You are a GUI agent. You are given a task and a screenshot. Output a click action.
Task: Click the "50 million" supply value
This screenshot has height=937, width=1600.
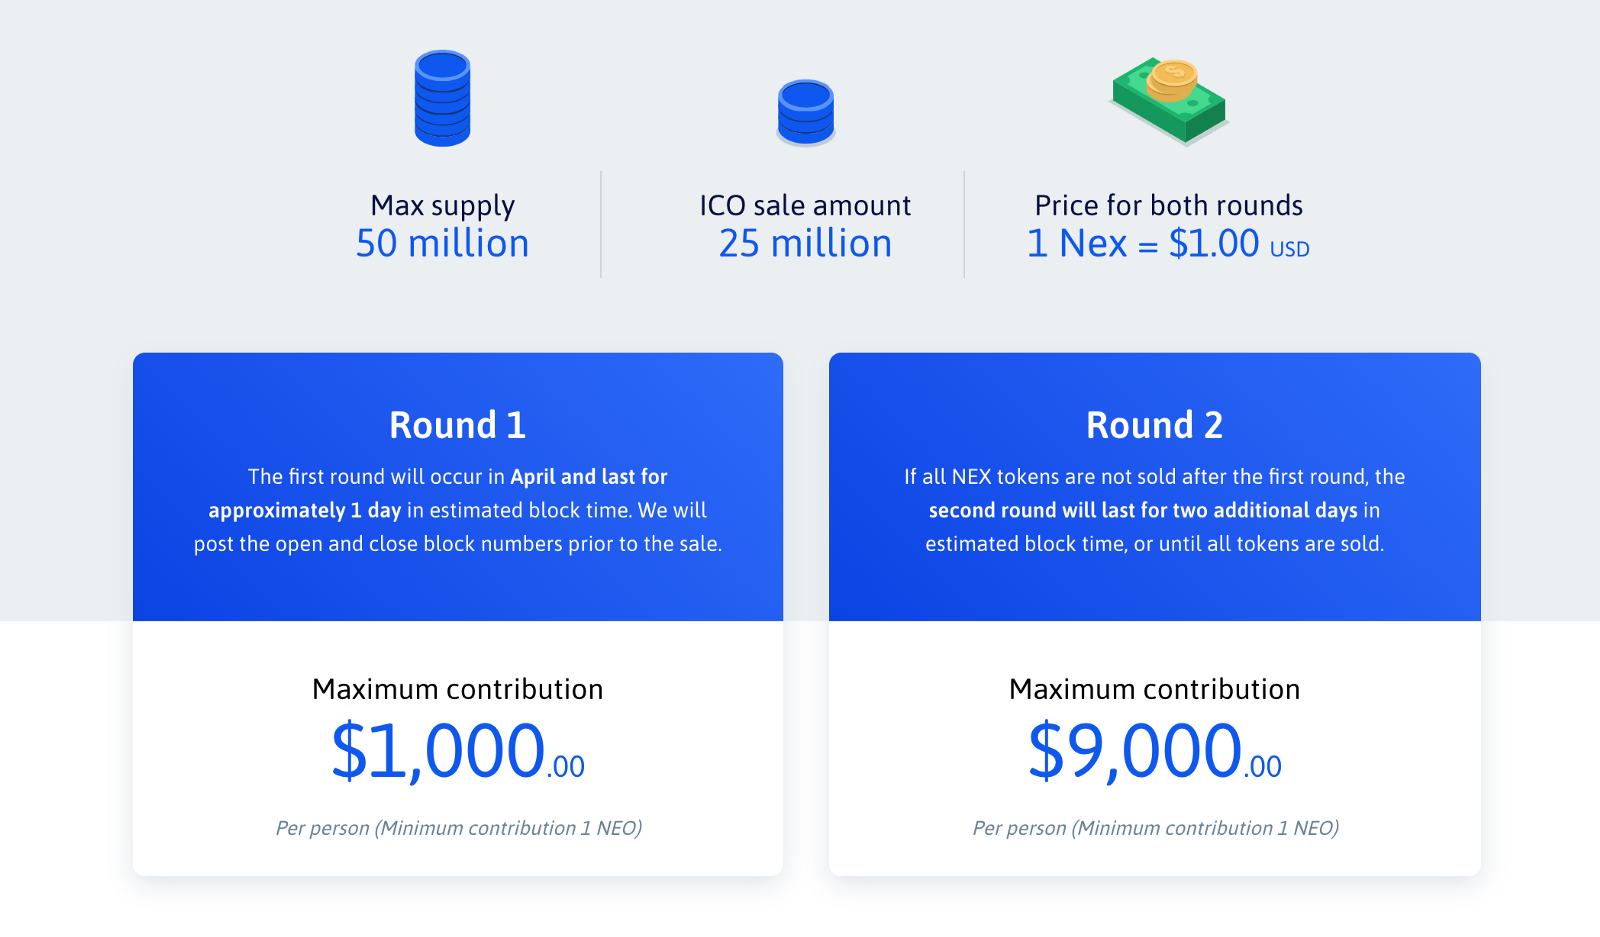[x=442, y=244]
